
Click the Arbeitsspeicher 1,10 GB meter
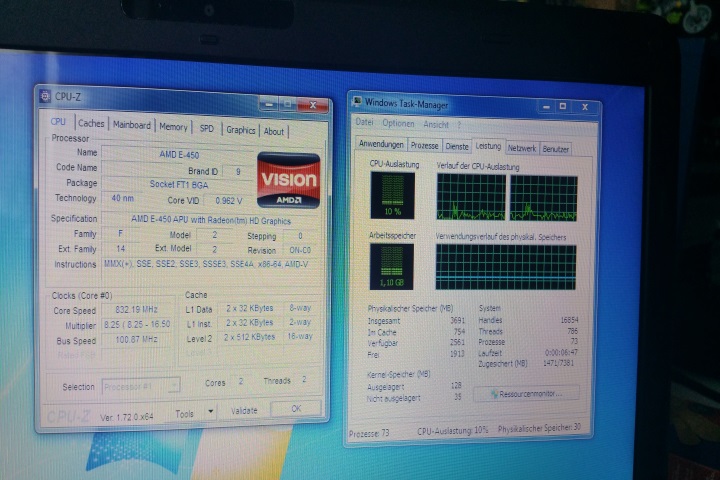click(392, 266)
